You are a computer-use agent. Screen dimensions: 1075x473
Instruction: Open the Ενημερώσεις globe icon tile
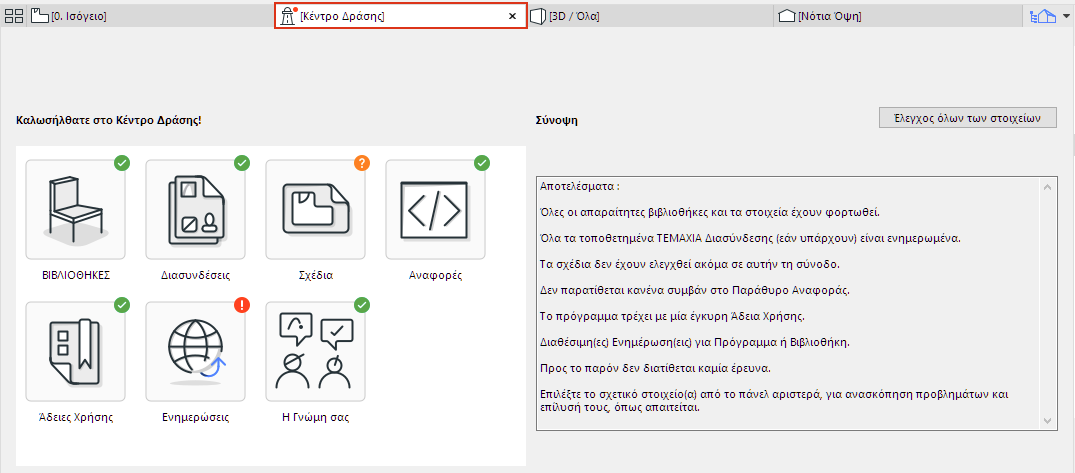[x=195, y=351]
